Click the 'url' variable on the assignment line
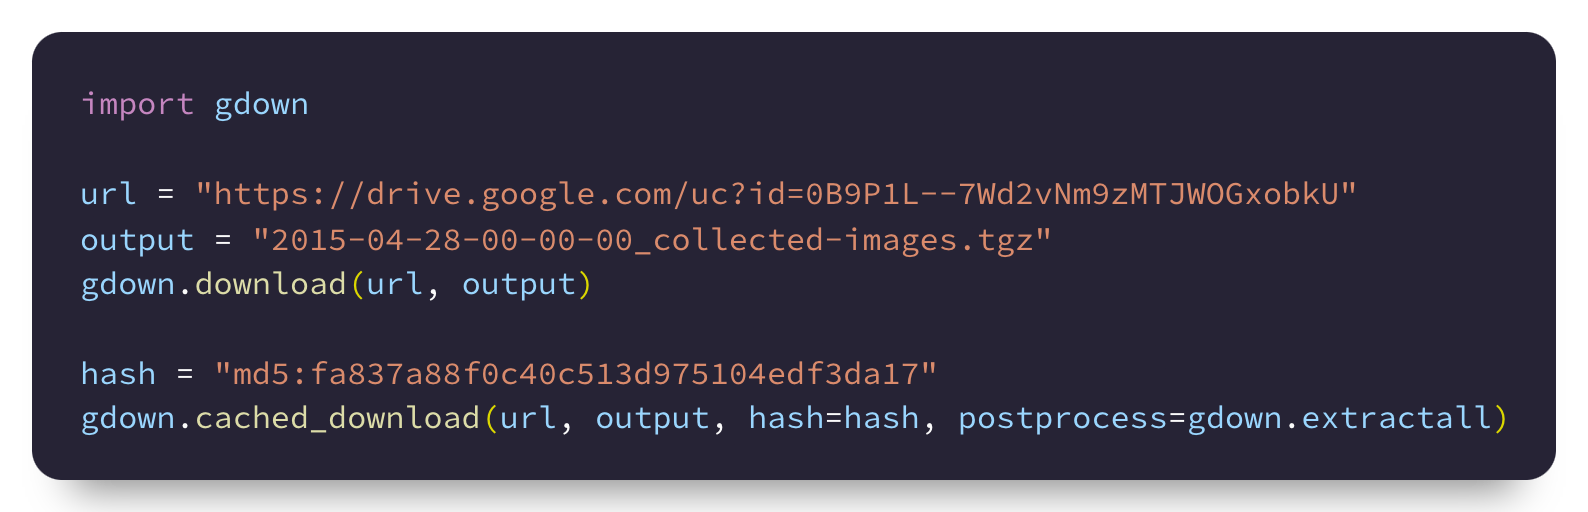The width and height of the screenshot is (1588, 512). [108, 193]
